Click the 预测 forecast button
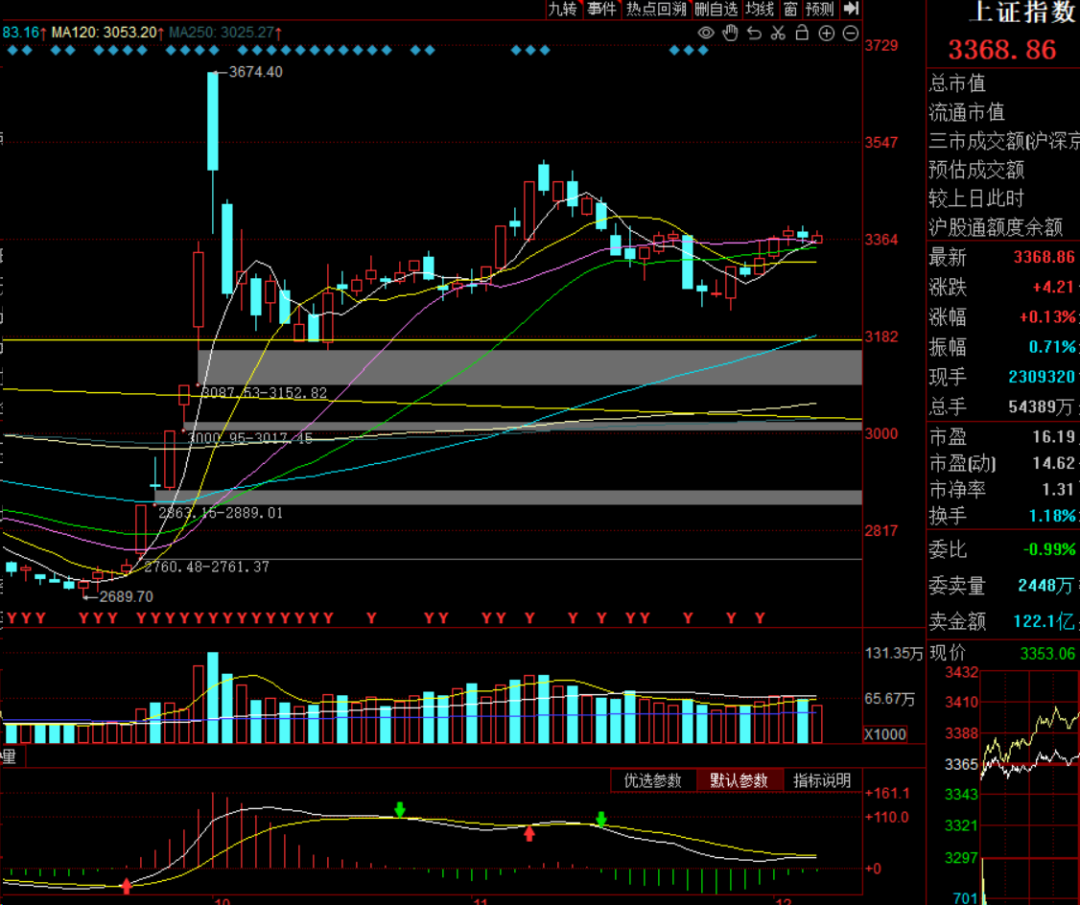1080x905 pixels. pos(820,9)
